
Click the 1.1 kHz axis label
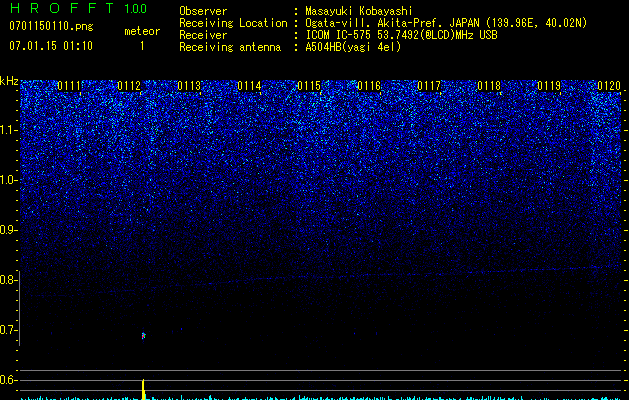(x=7, y=130)
